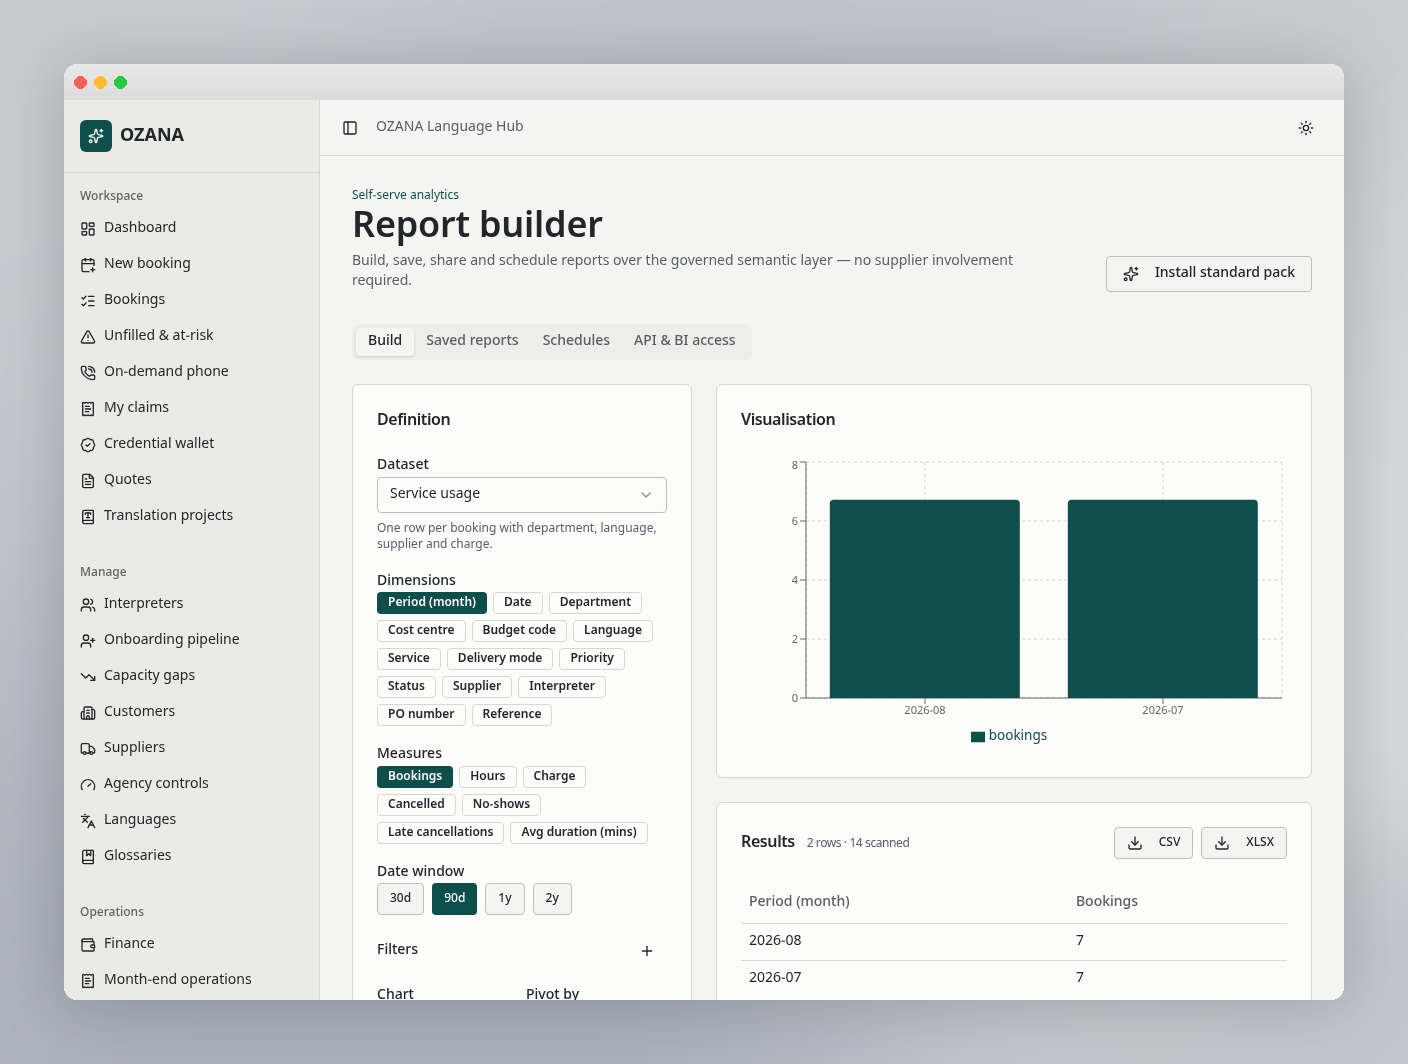
Task: Click the Finance wallet icon
Action: [88, 944]
